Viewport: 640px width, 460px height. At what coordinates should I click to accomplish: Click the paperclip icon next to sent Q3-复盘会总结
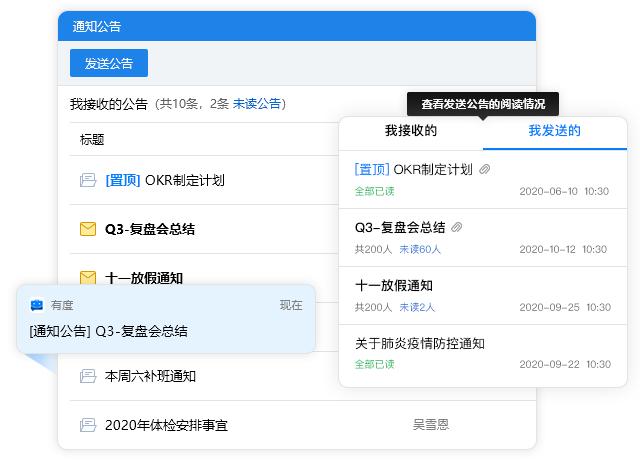point(458,227)
